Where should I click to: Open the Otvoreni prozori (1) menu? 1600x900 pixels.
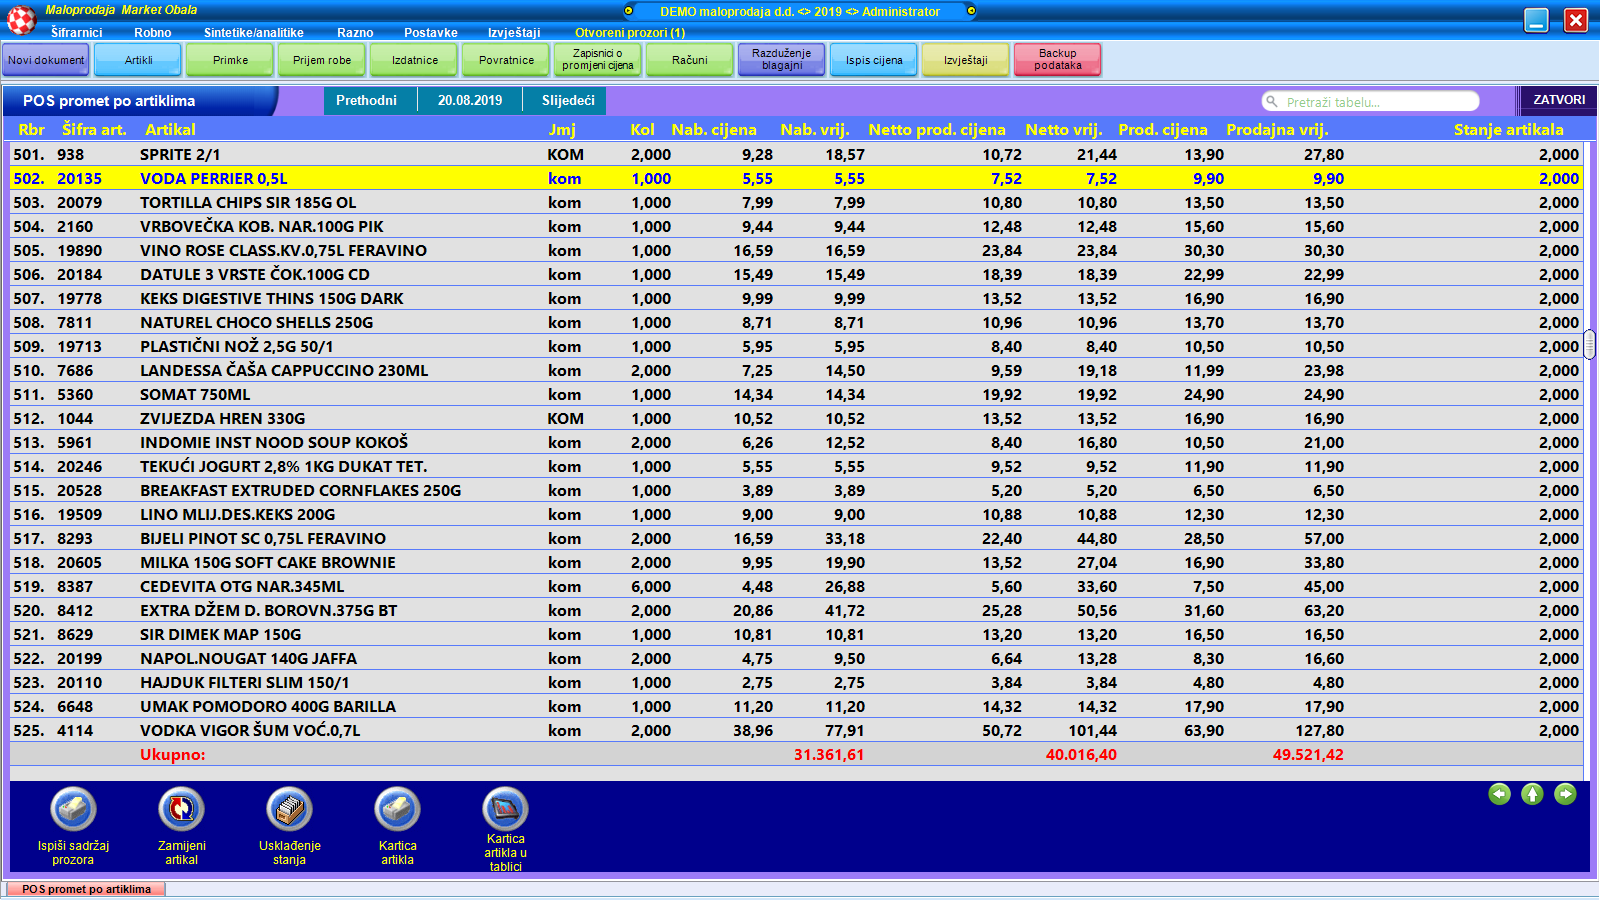[x=630, y=33]
